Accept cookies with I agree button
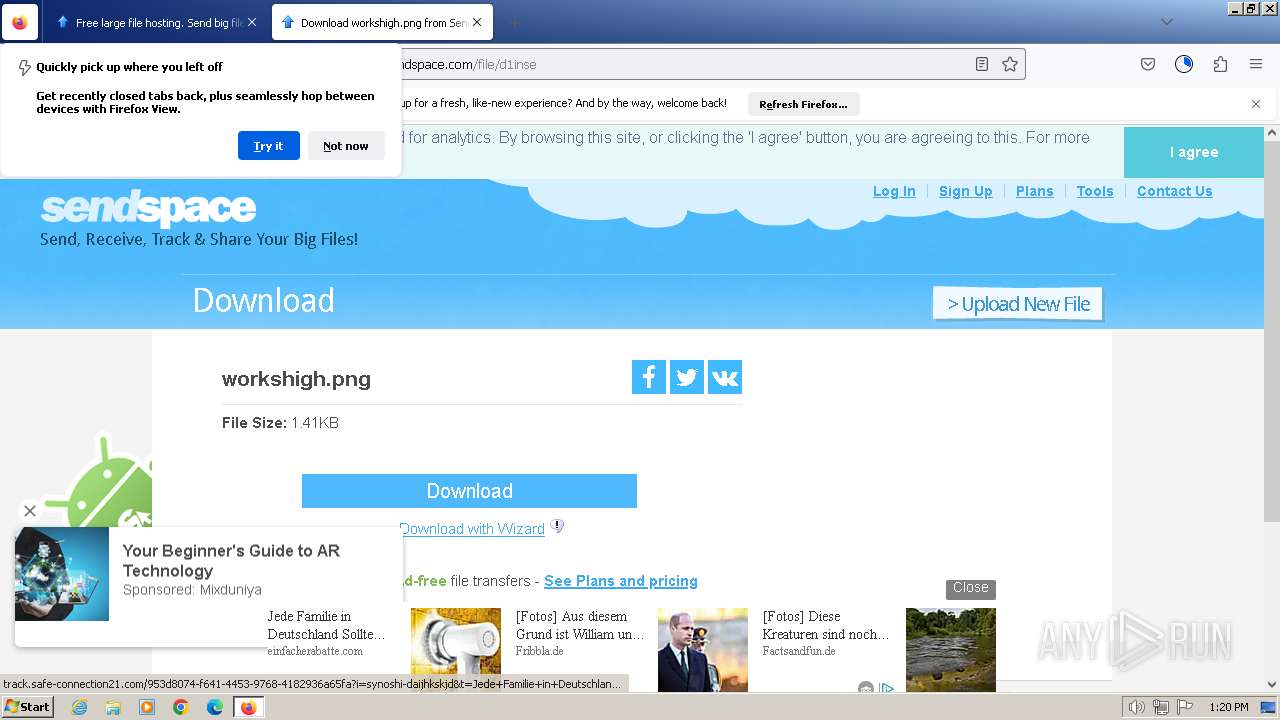The image size is (1280, 720). pyautogui.click(x=1194, y=152)
